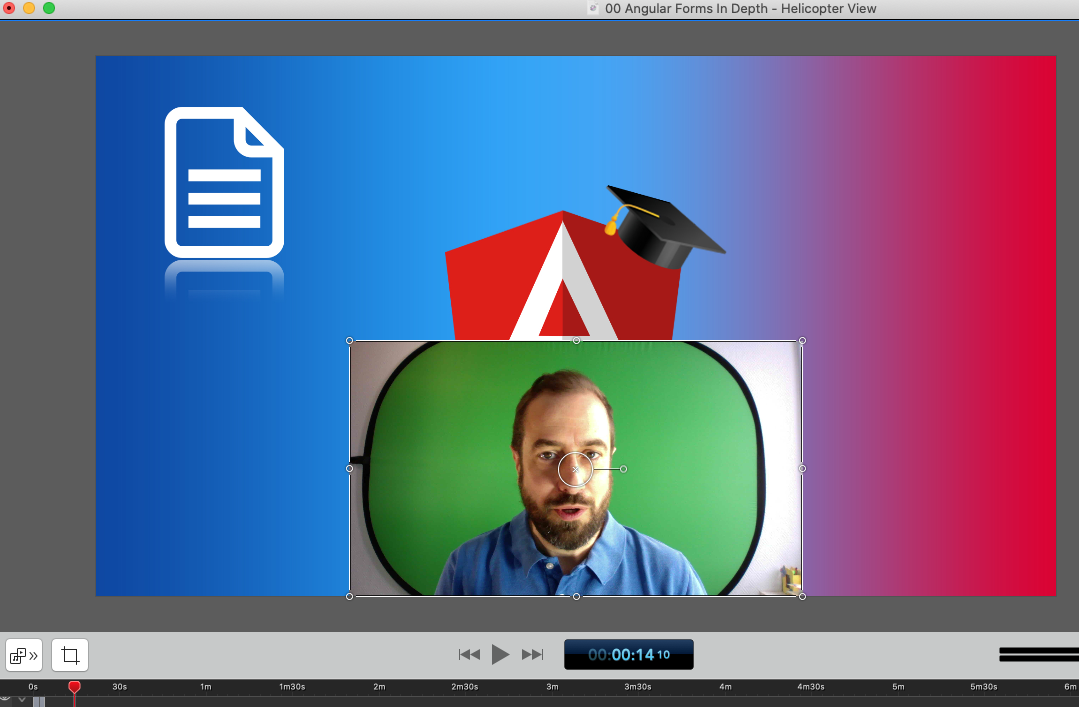
Task: Click the 4m mark on the timeline ruler
Action: pyautogui.click(x=725, y=687)
